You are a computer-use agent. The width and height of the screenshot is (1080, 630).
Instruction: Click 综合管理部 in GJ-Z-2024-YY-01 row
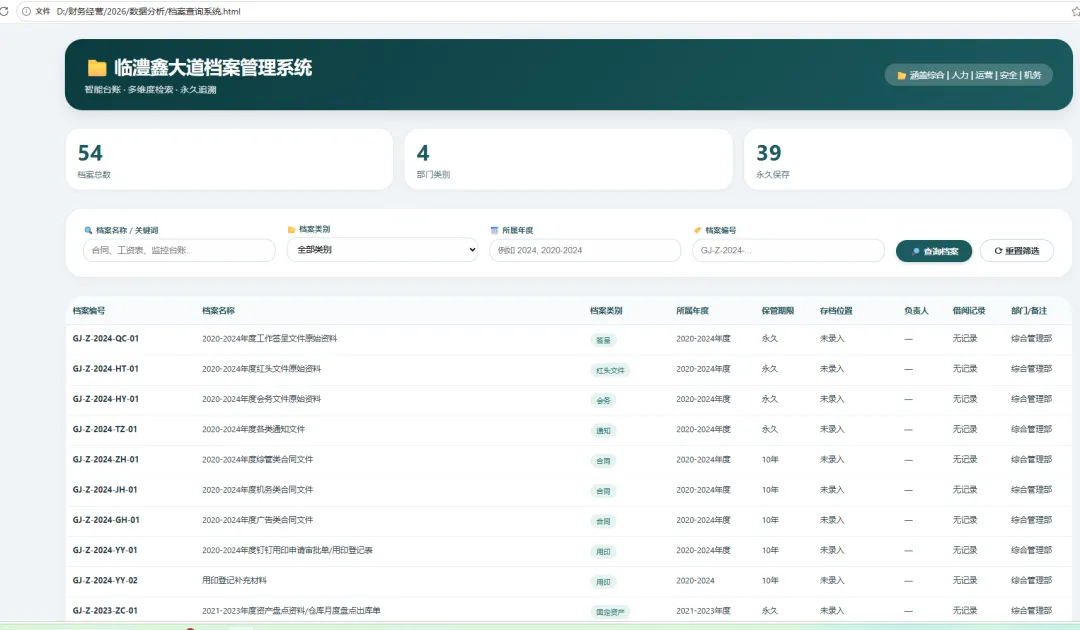click(x=1032, y=550)
